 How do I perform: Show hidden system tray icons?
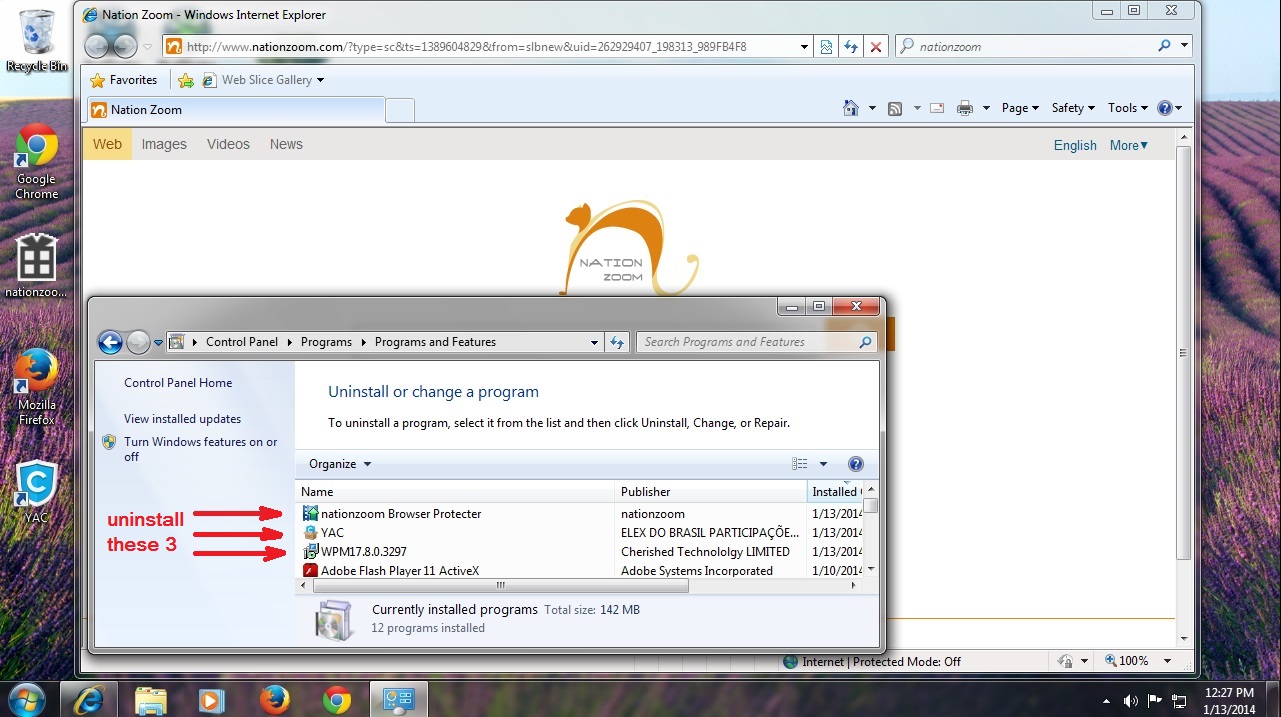coord(1106,701)
